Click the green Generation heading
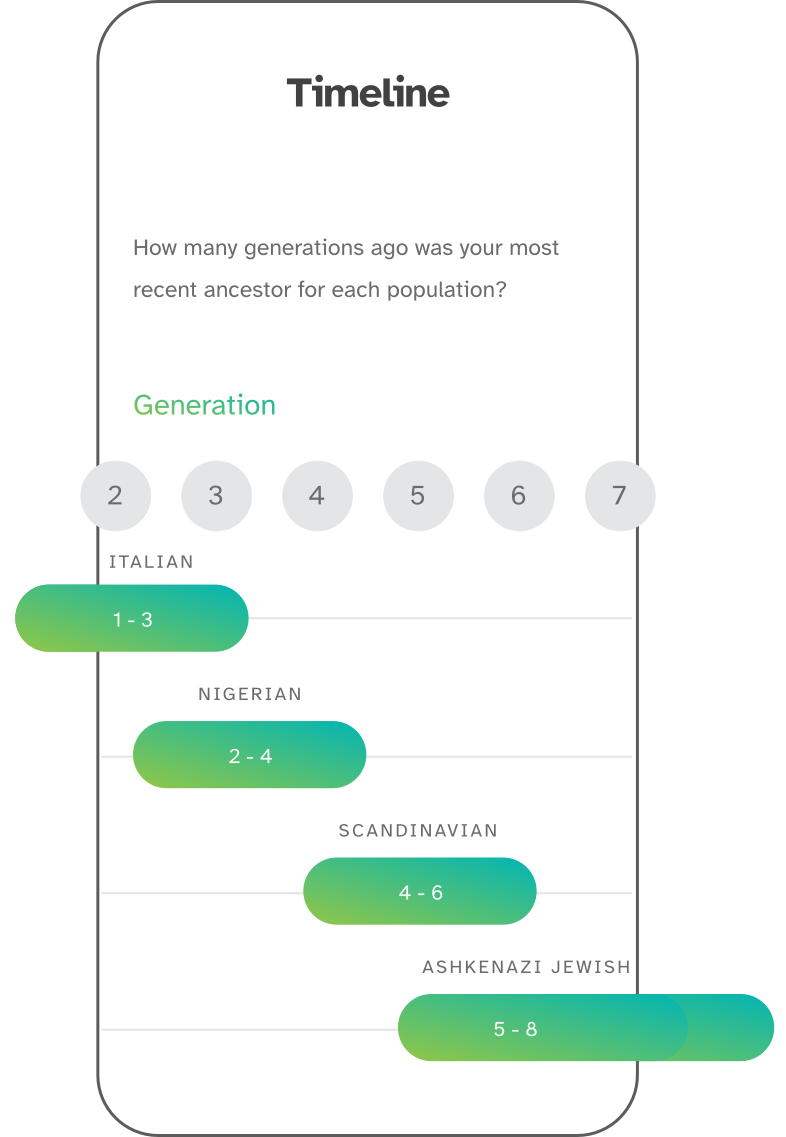The width and height of the screenshot is (786, 1137). [x=204, y=405]
